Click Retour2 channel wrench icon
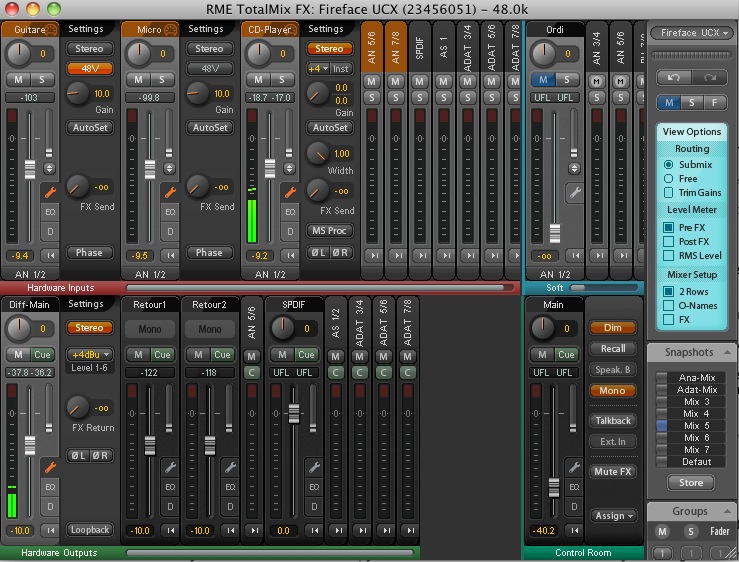 230,467
